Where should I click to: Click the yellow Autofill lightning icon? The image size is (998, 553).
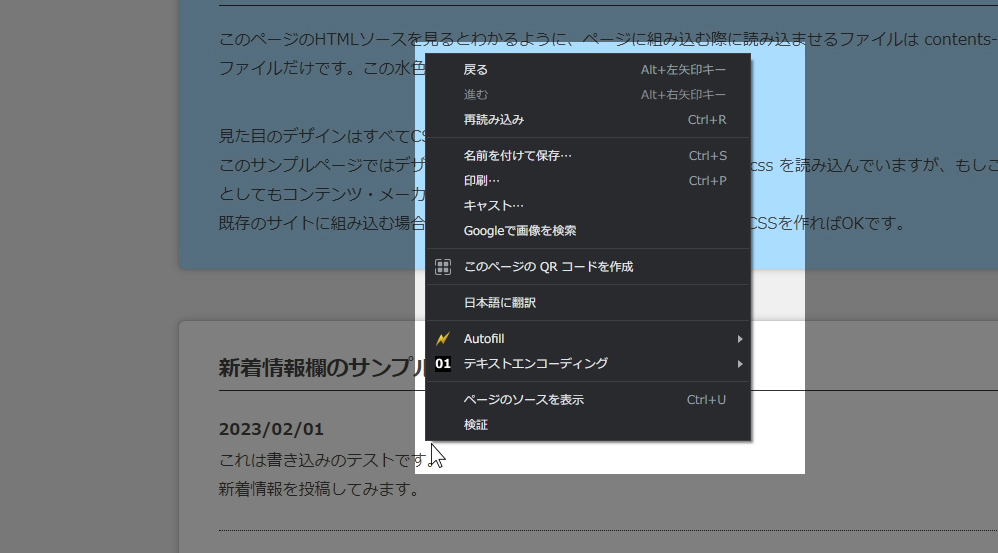click(443, 339)
